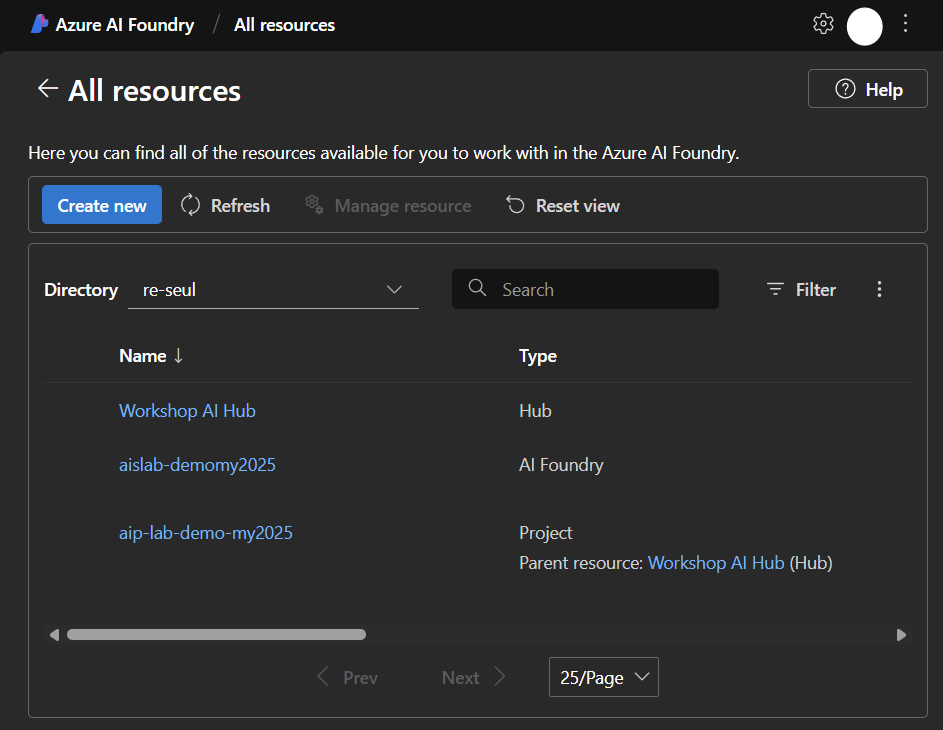Click the Hub type cell
Screen dimensions: 943x730
(535, 411)
